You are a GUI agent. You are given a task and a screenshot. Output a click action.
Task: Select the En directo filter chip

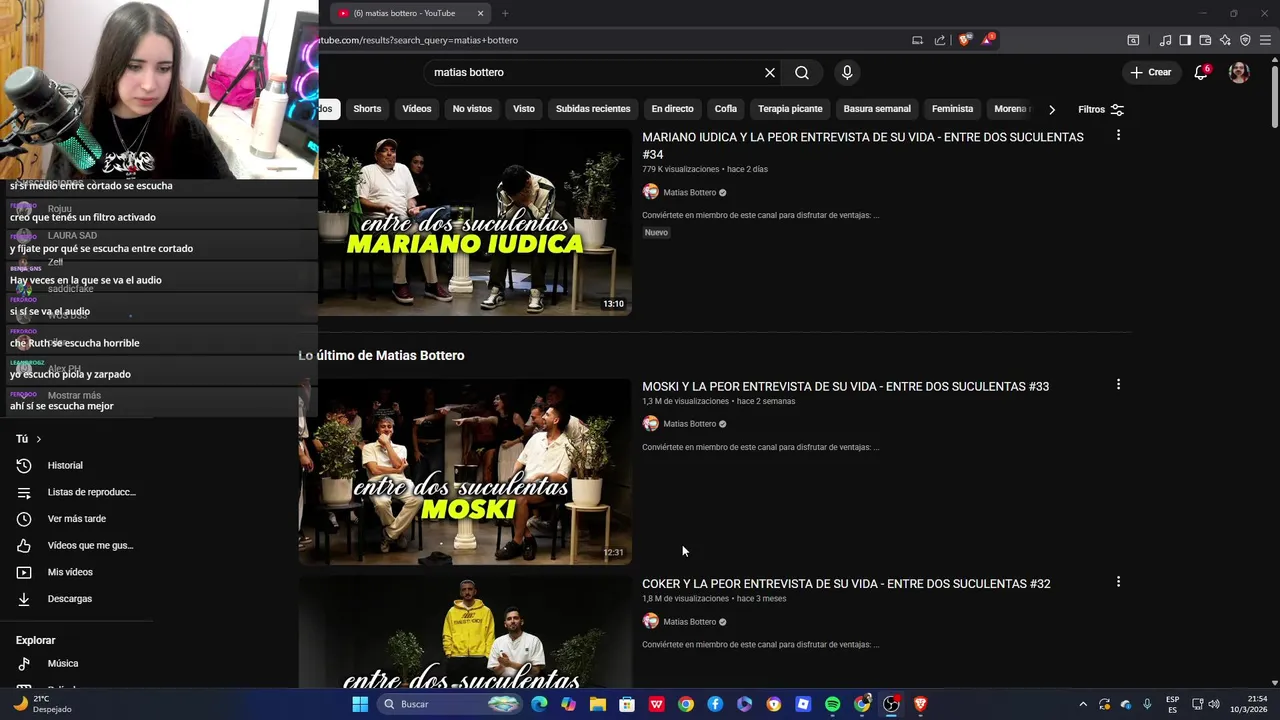[x=672, y=109]
